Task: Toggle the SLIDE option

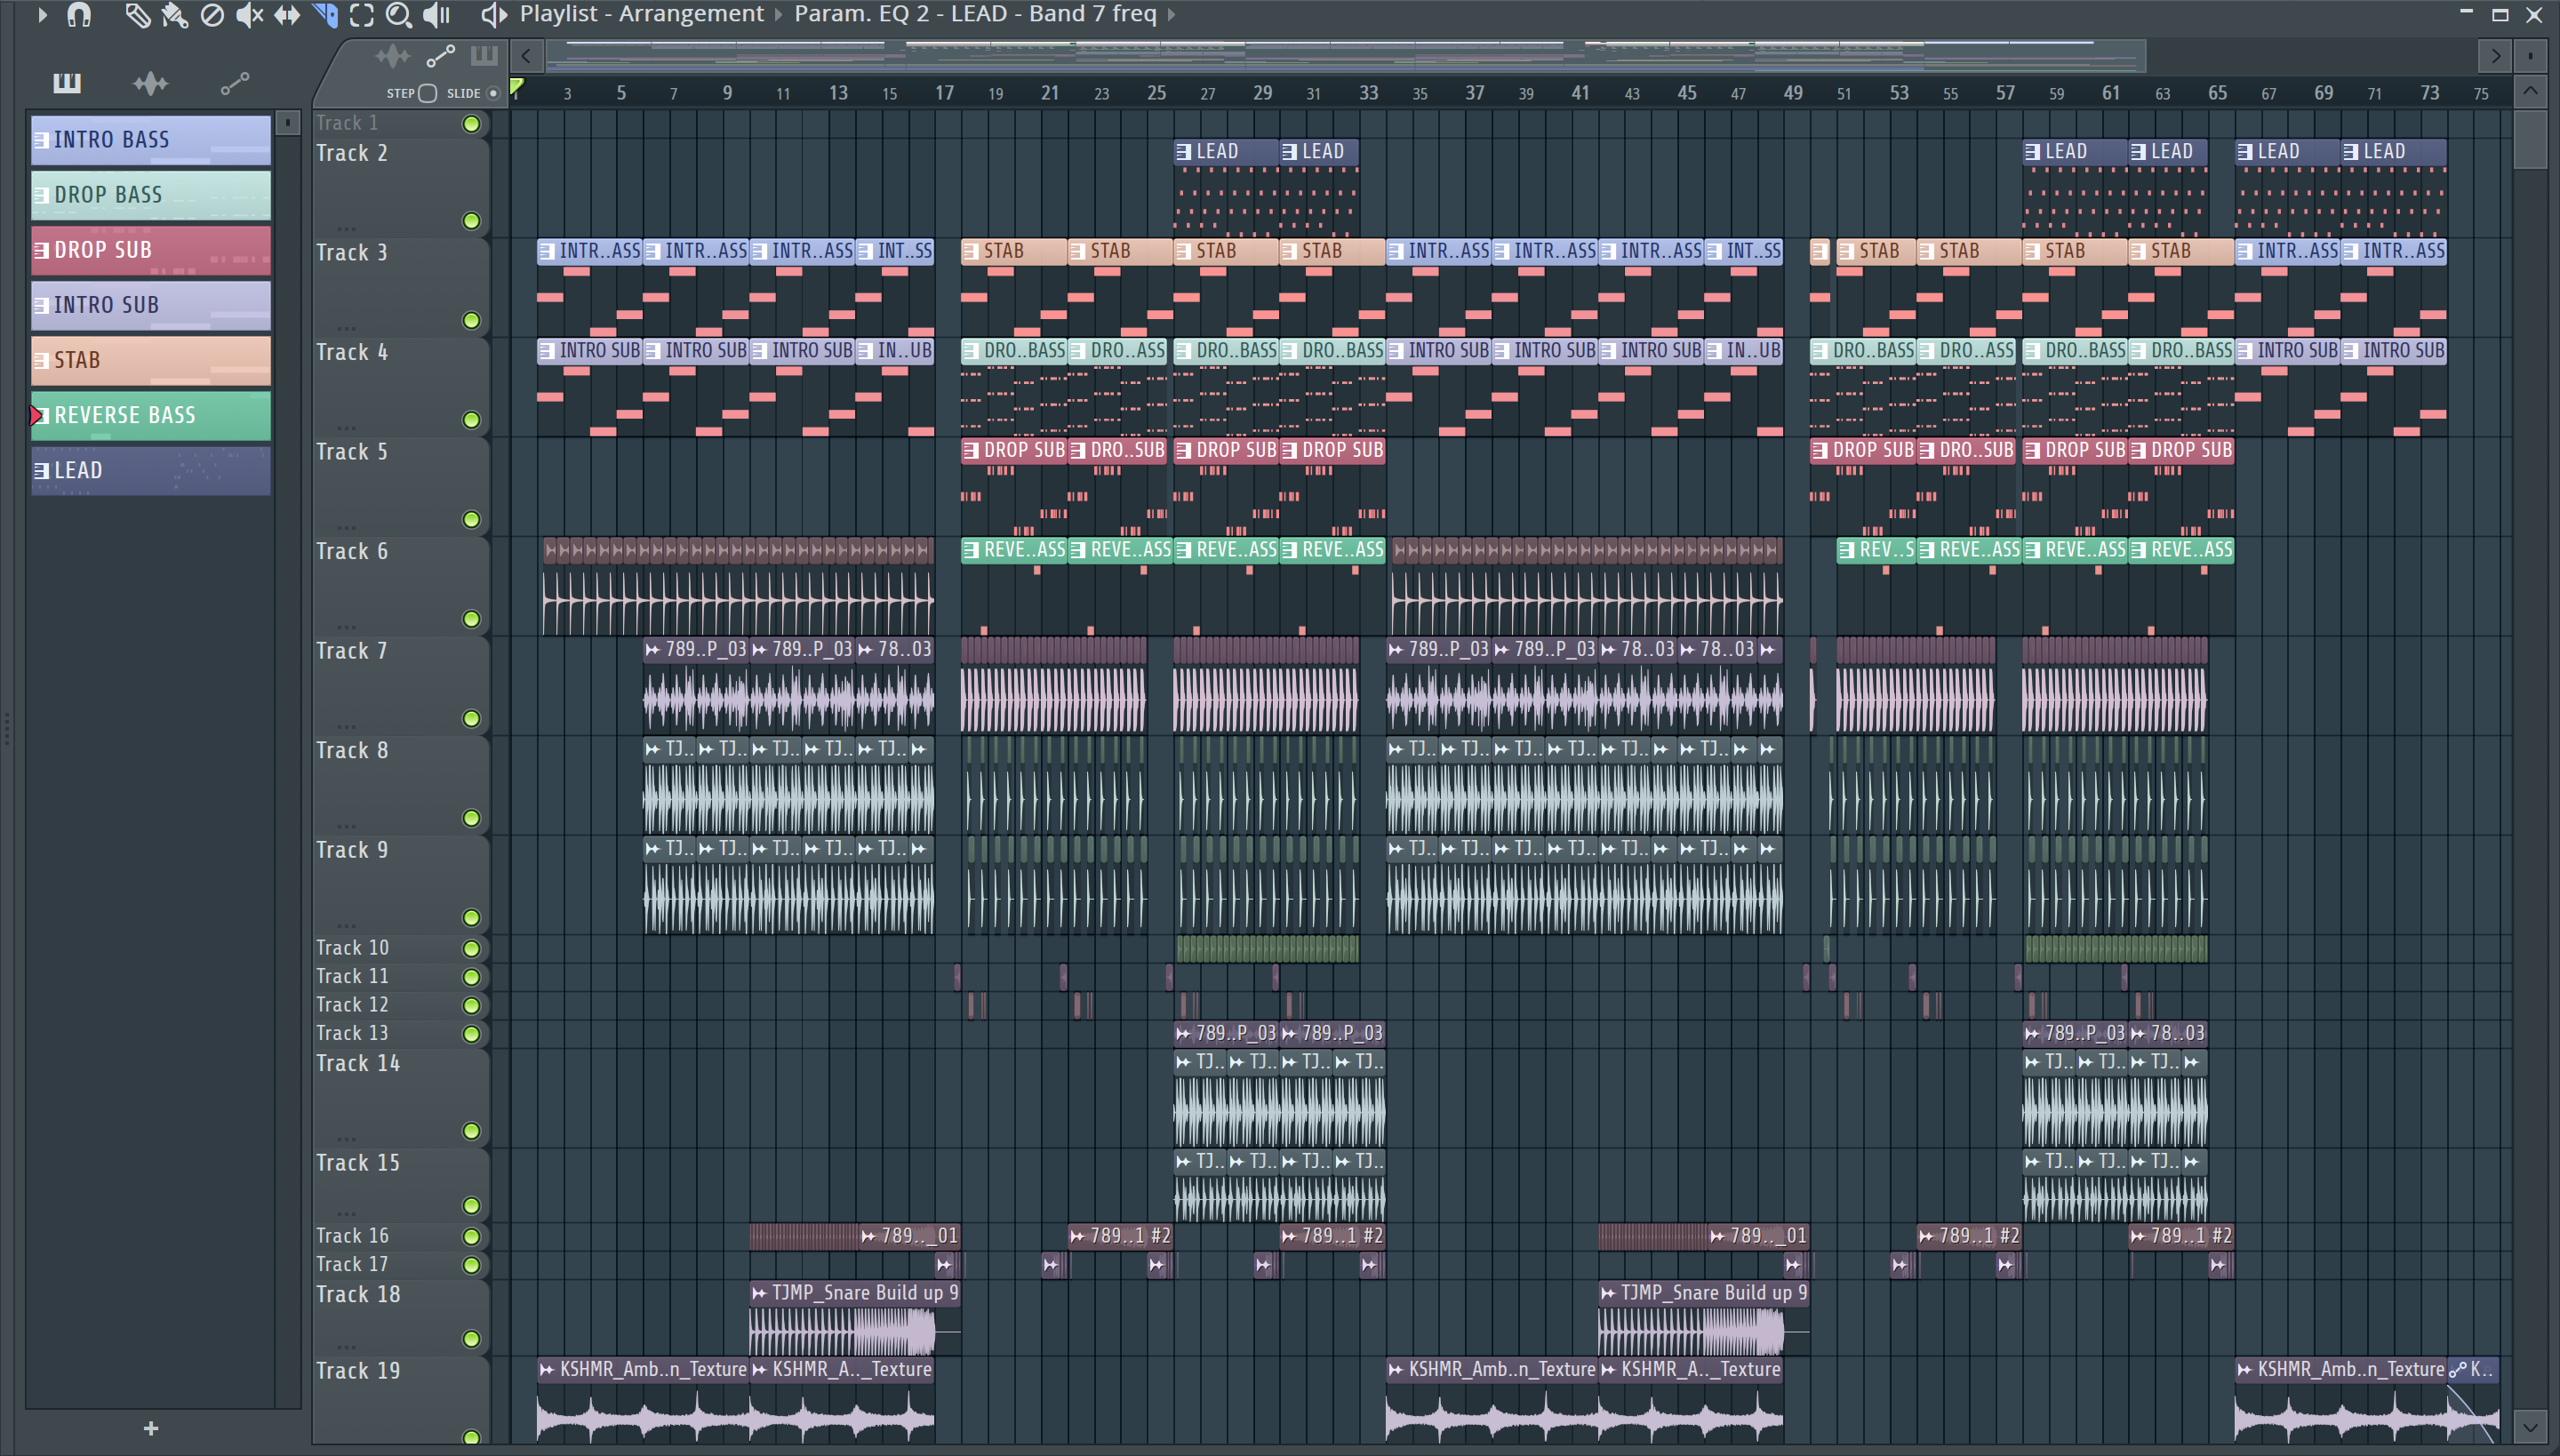Action: [x=493, y=93]
